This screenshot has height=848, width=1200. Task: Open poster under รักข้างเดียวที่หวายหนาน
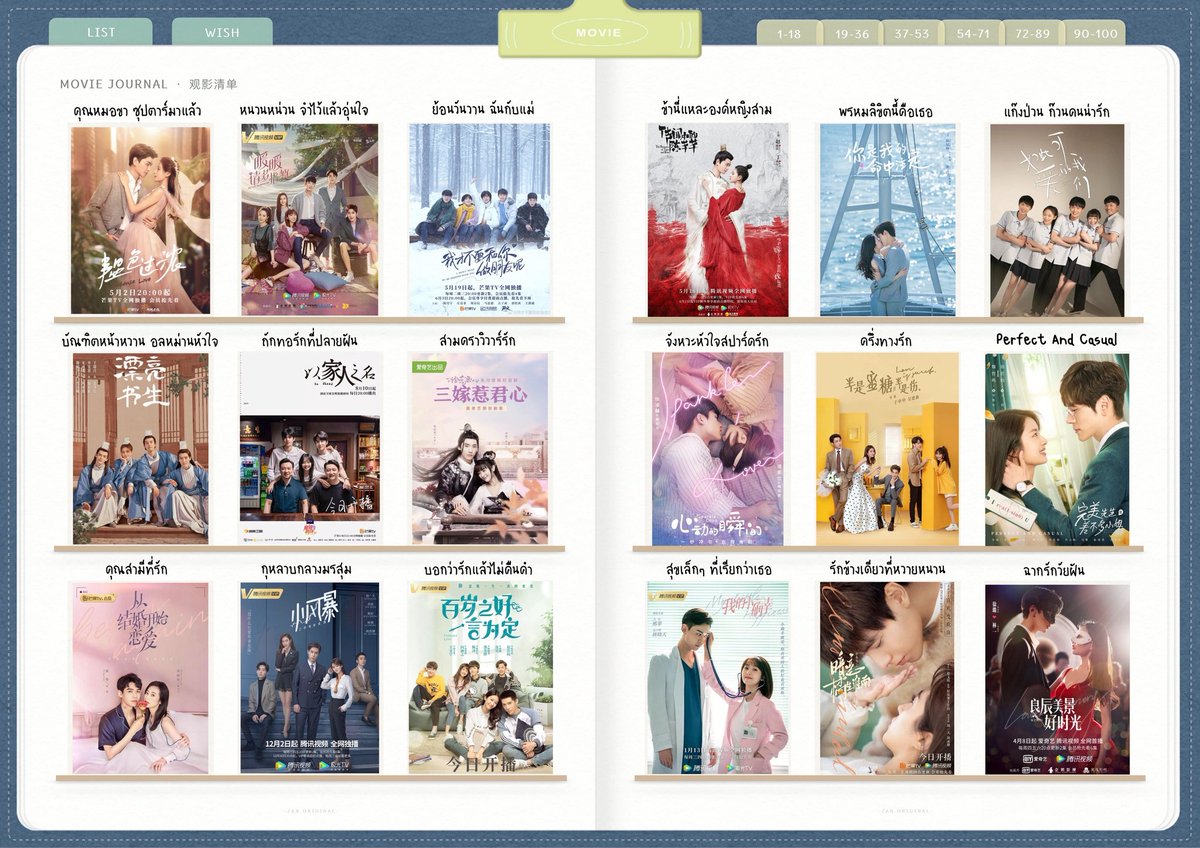click(x=887, y=678)
